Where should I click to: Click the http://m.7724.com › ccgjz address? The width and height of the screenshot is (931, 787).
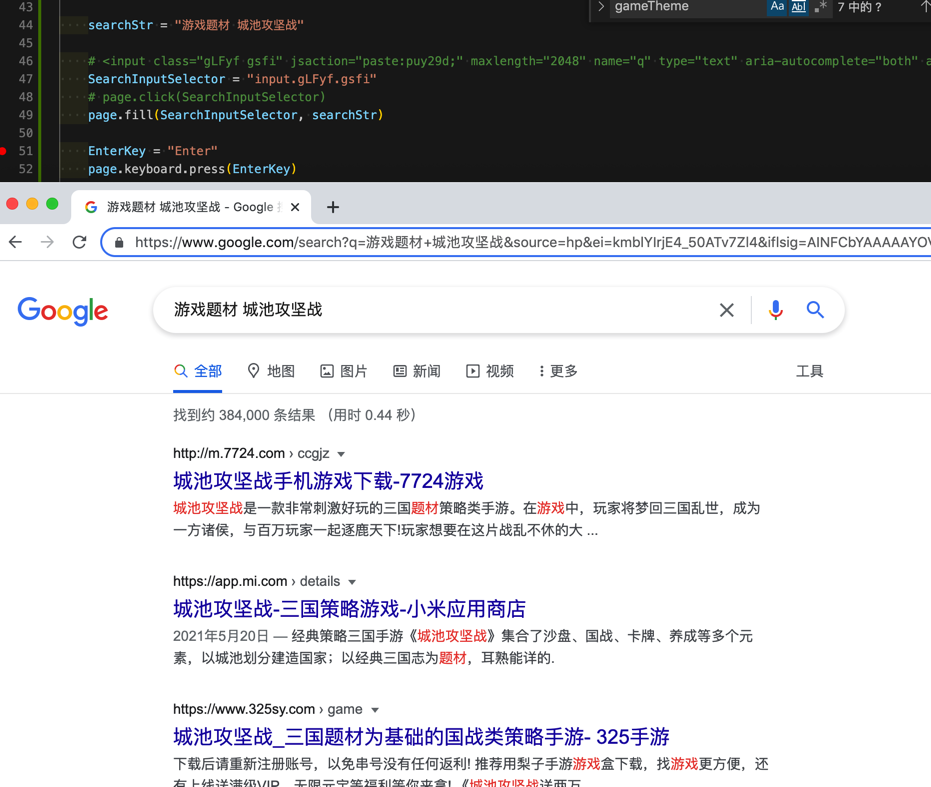tap(251, 453)
